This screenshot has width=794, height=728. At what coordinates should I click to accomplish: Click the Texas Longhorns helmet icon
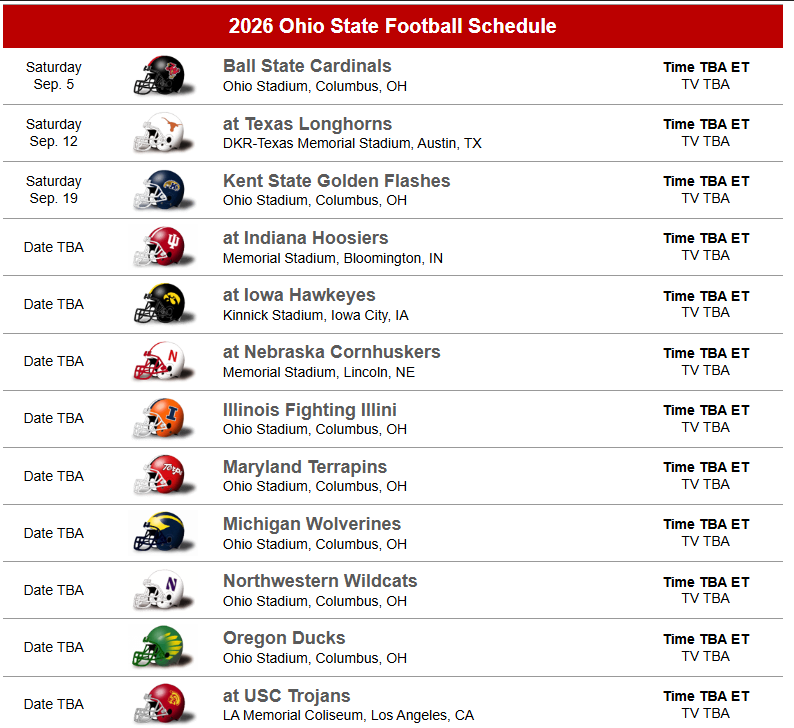click(158, 133)
